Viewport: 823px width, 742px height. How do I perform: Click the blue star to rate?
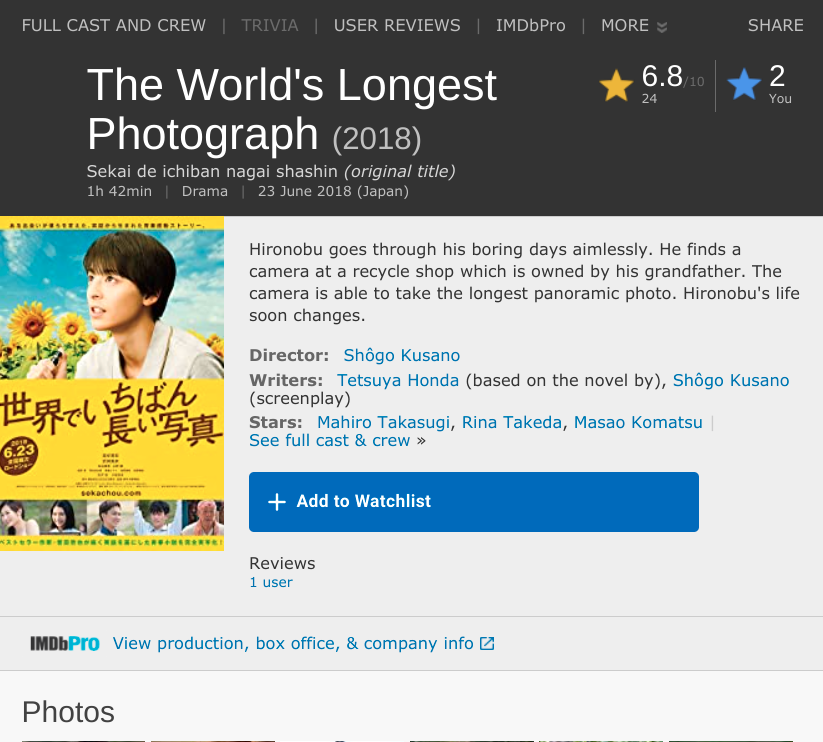pos(744,84)
